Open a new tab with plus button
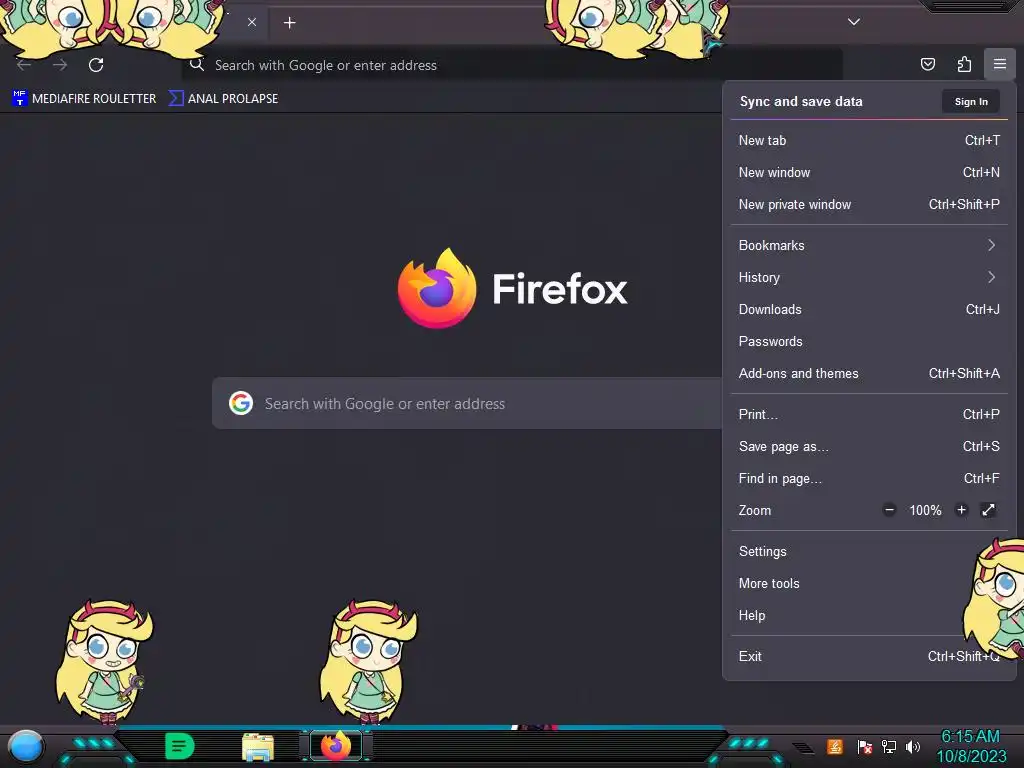 289,23
